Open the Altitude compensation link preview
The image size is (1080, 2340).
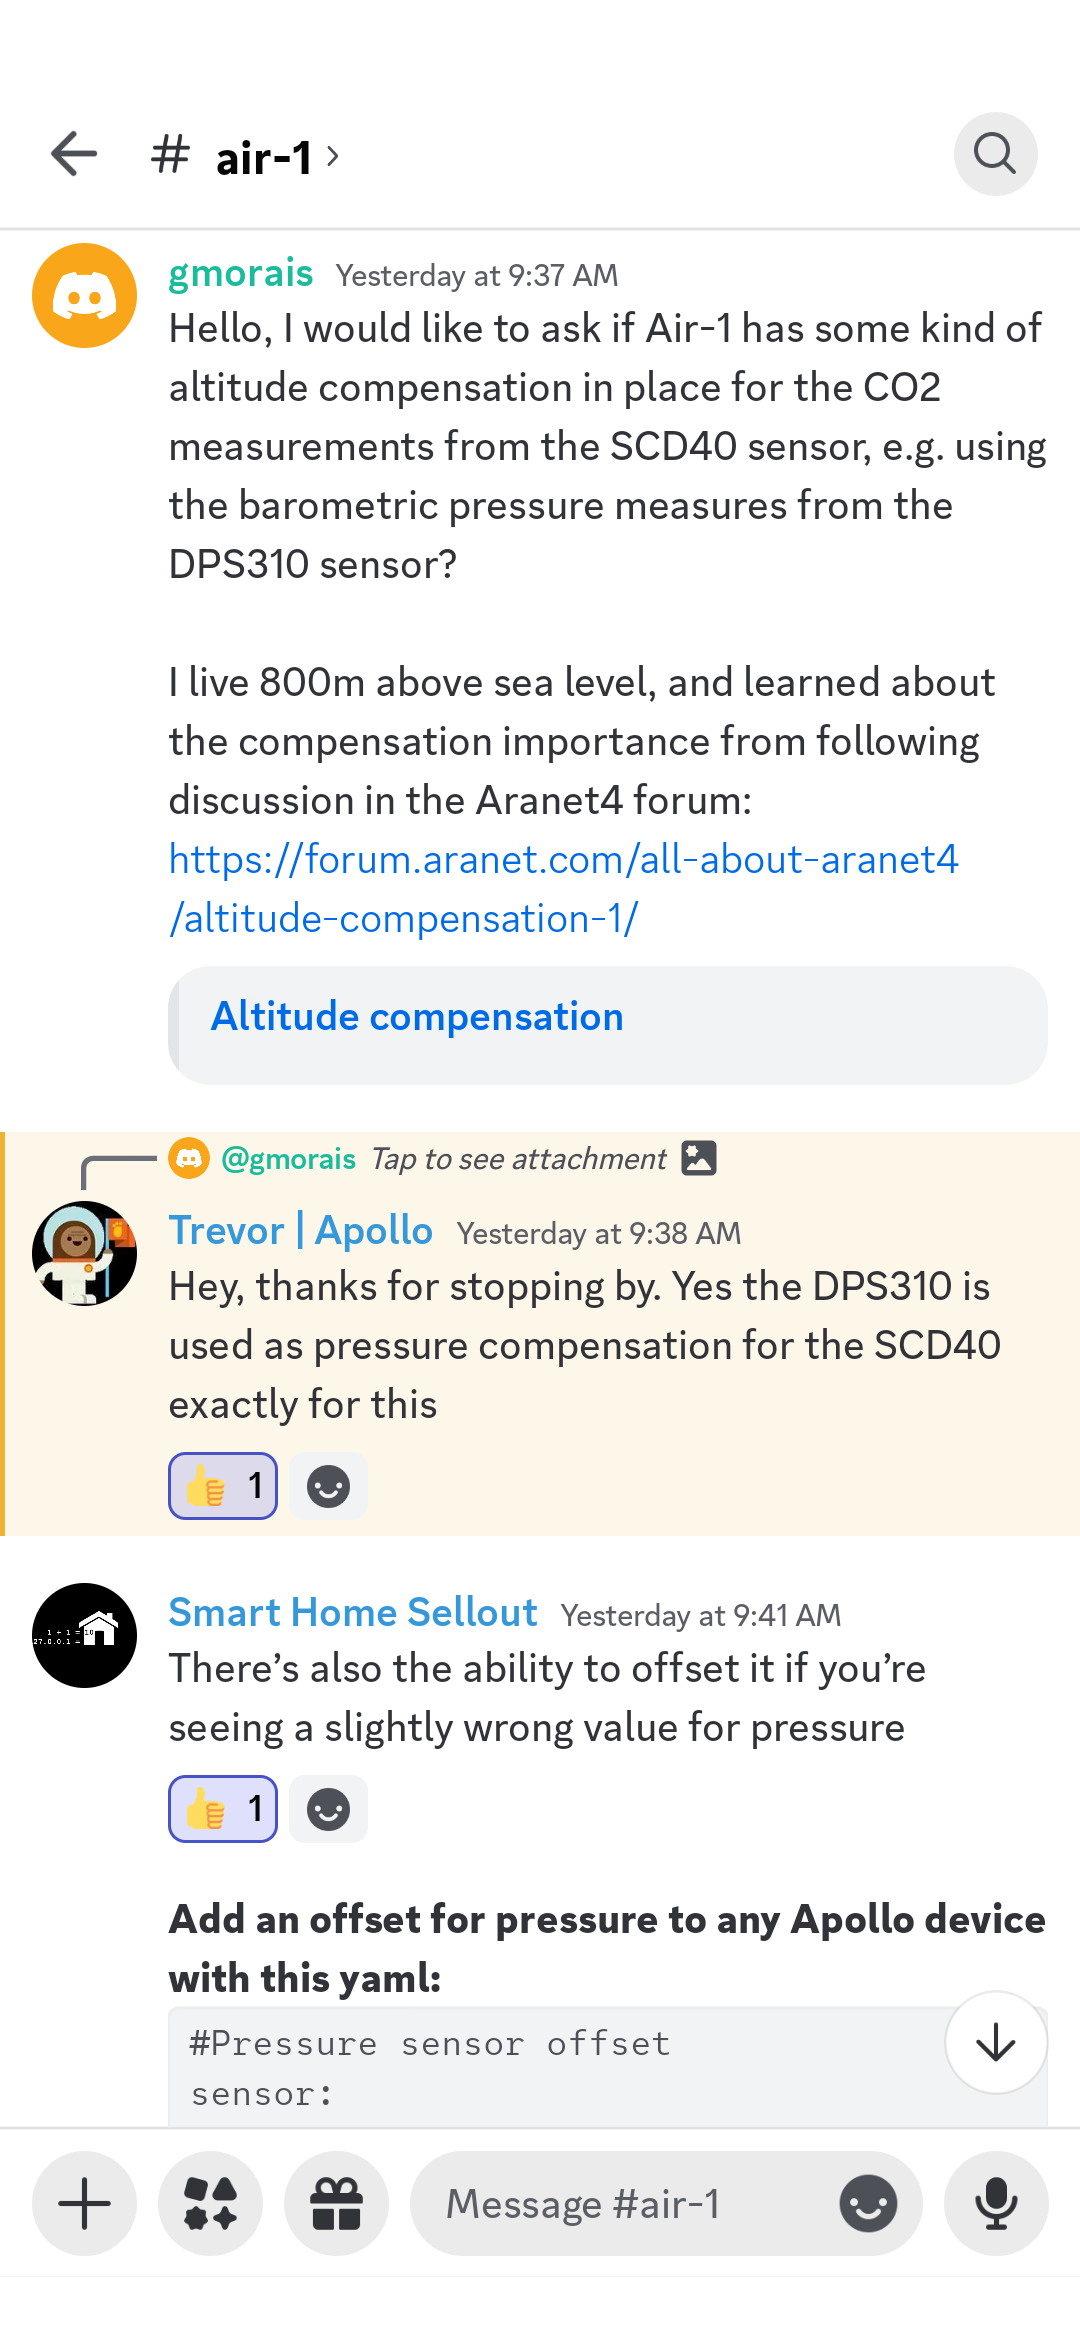[x=417, y=1017]
